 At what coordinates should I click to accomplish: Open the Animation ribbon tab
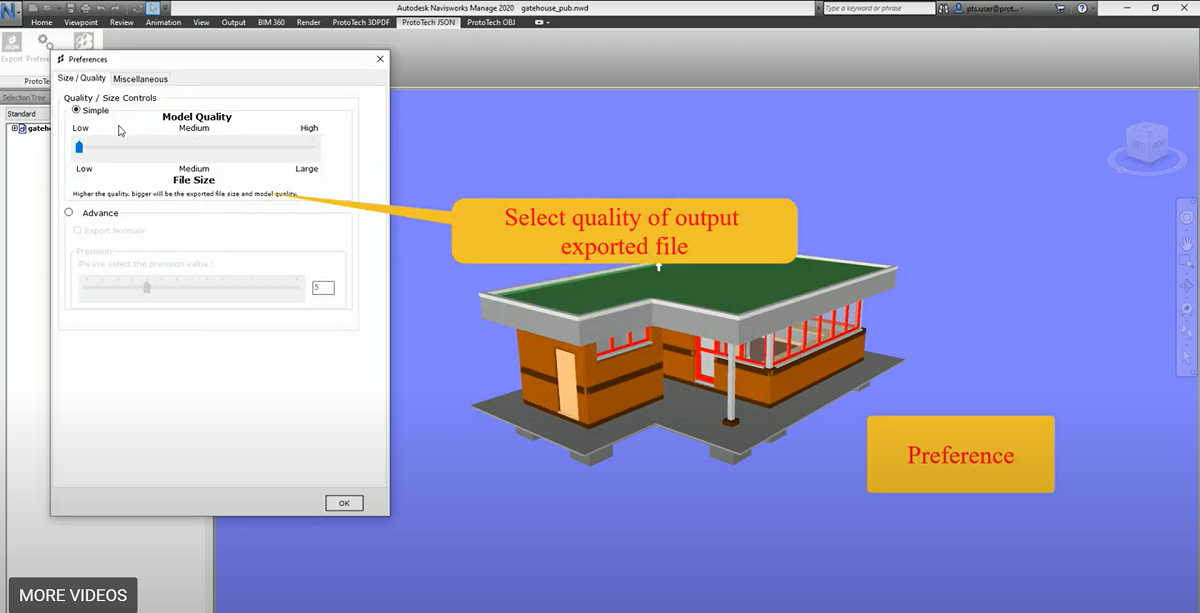coord(163,22)
